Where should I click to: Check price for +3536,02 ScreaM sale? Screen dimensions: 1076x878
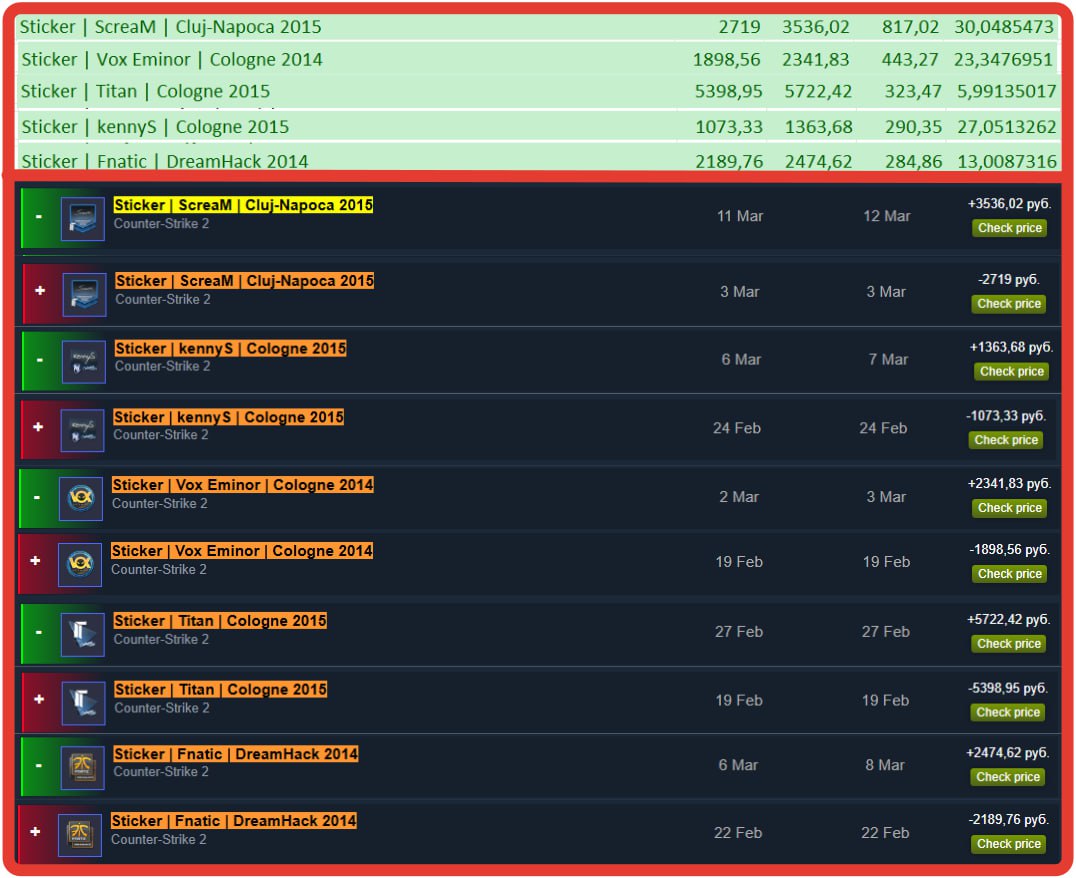(1009, 228)
